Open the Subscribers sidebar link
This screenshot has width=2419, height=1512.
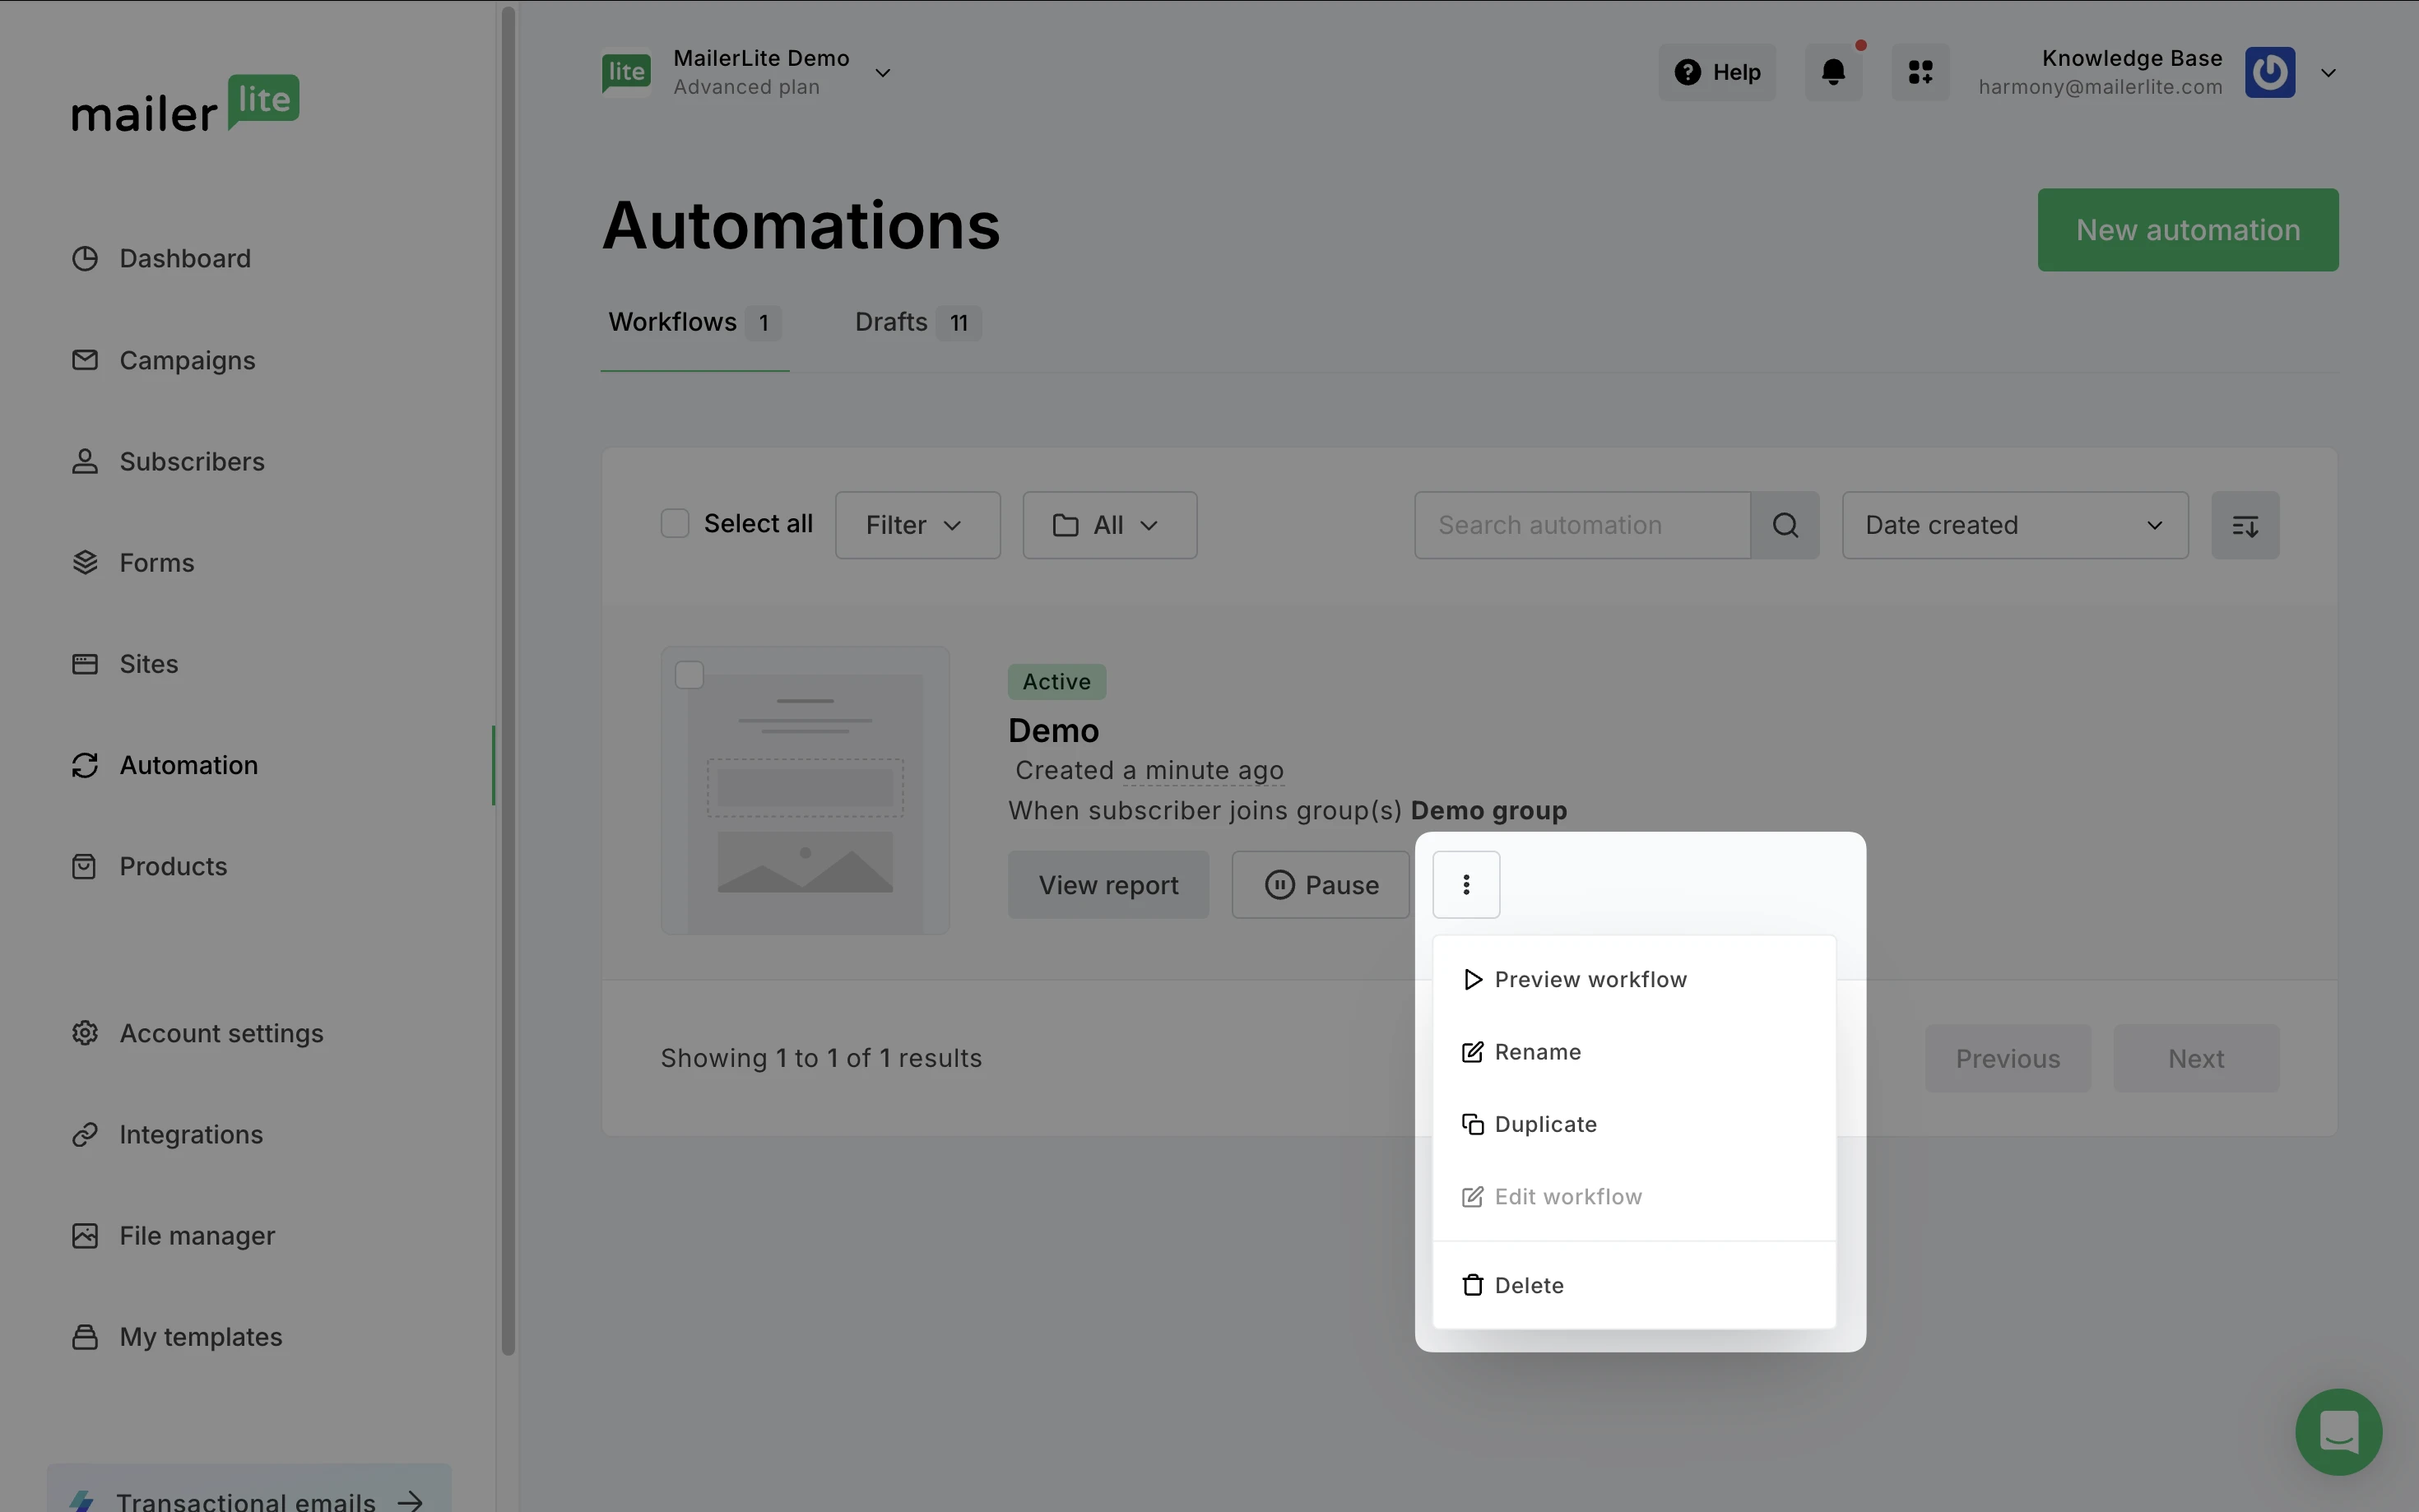[192, 461]
